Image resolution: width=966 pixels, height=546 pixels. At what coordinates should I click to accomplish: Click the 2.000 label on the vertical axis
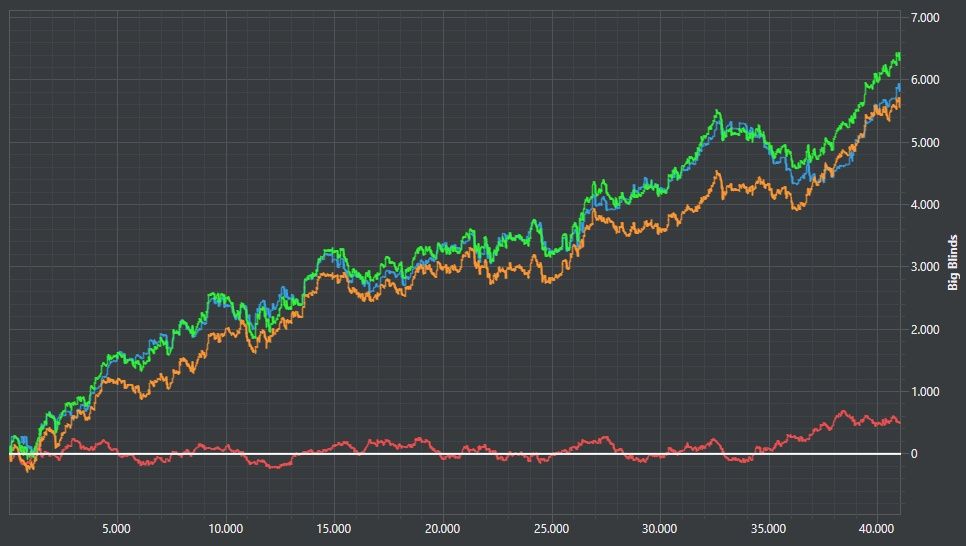[925, 330]
